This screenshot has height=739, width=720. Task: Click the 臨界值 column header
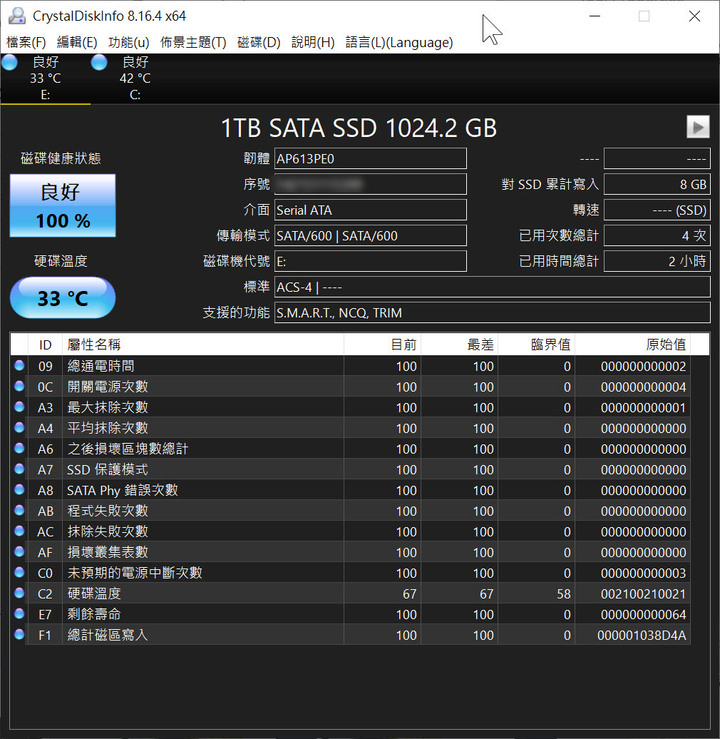(537, 345)
